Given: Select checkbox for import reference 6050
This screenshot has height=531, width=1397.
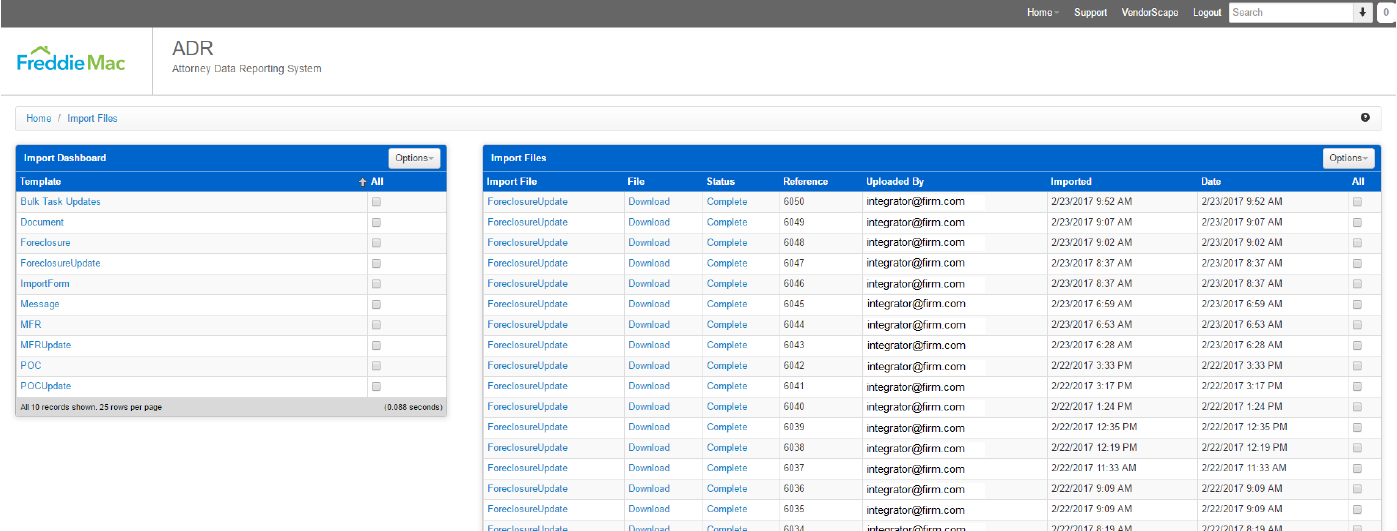Looking at the screenshot, I should coord(1357,202).
